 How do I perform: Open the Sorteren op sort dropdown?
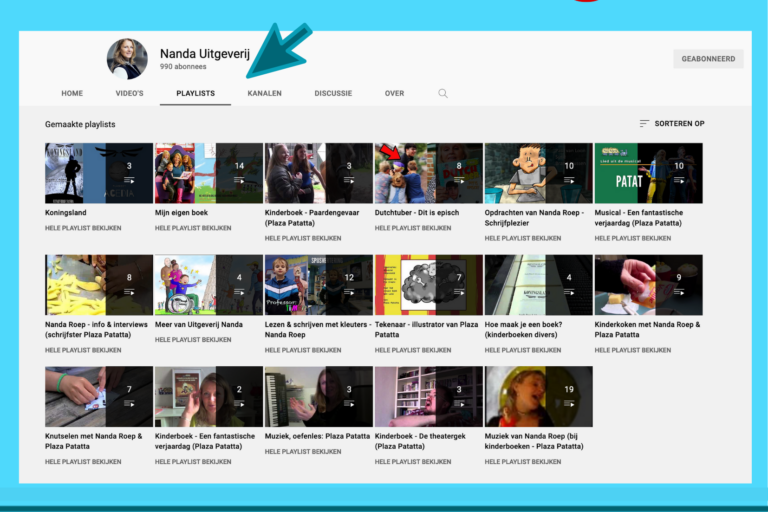[671, 124]
